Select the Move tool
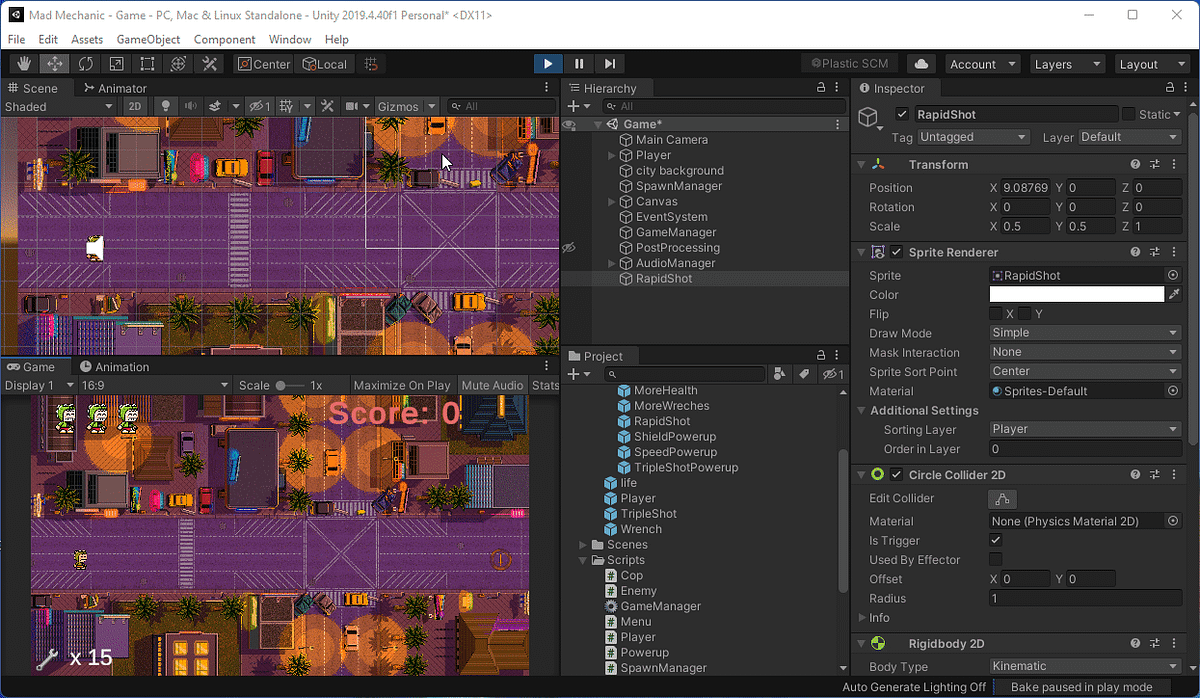Viewport: 1200px width, 698px height. (54, 63)
